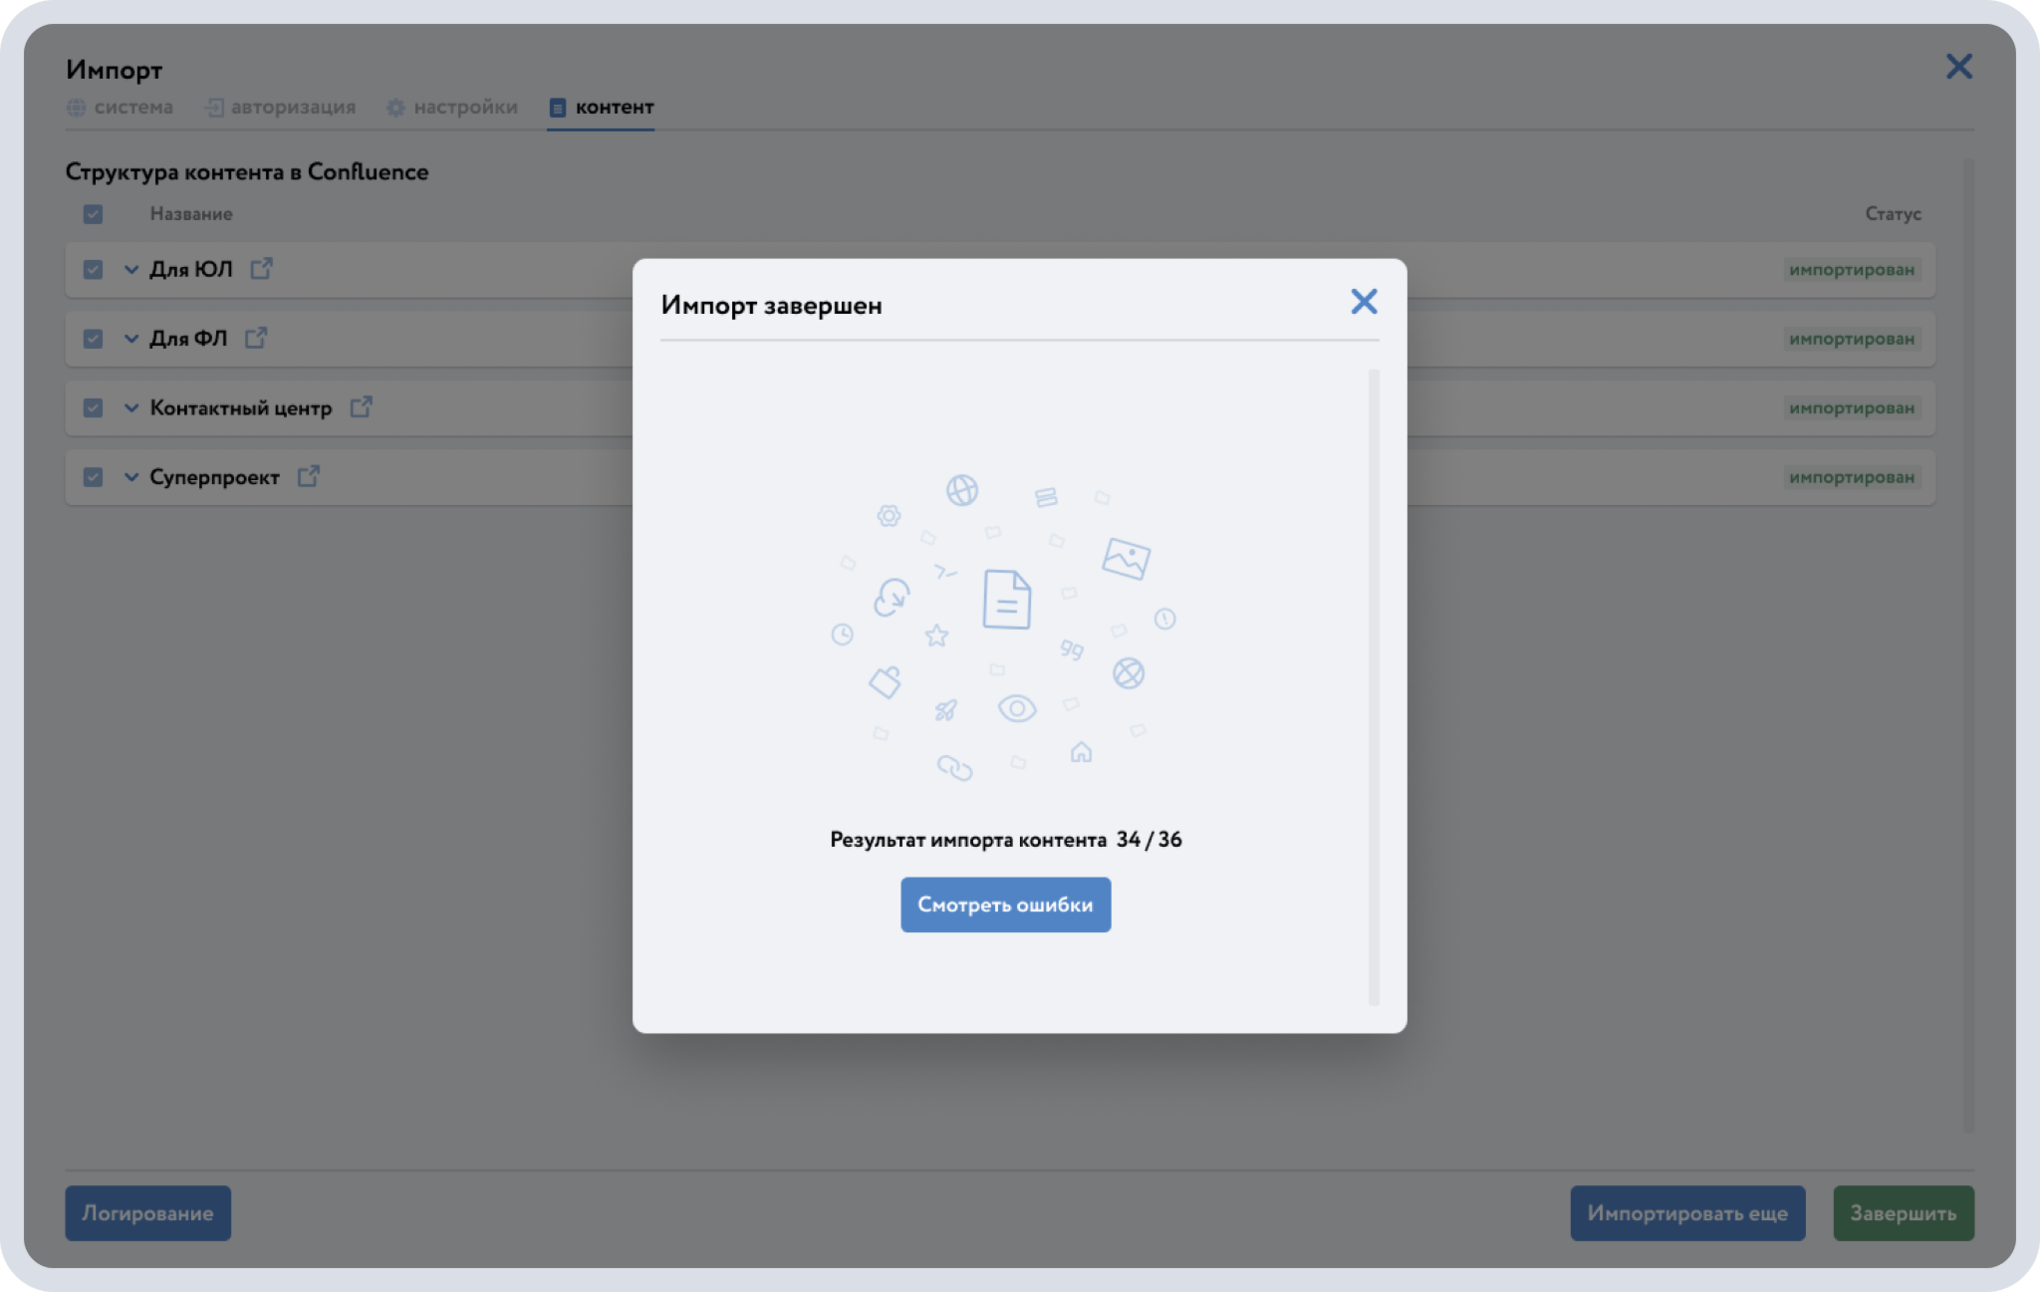
Task: Expand the Контактный центр row chevron
Action: point(131,408)
